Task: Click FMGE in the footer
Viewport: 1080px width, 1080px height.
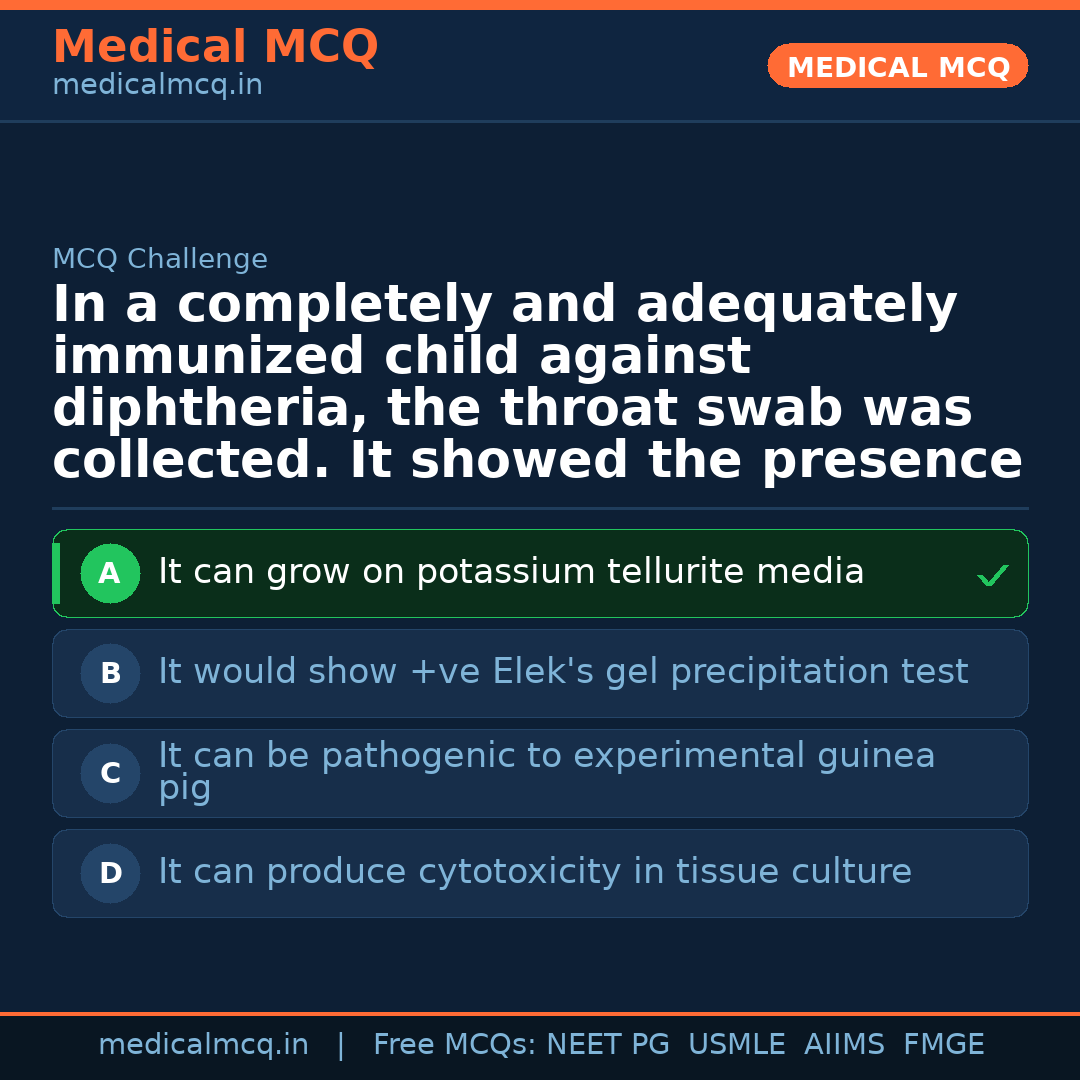Action: (x=943, y=1045)
